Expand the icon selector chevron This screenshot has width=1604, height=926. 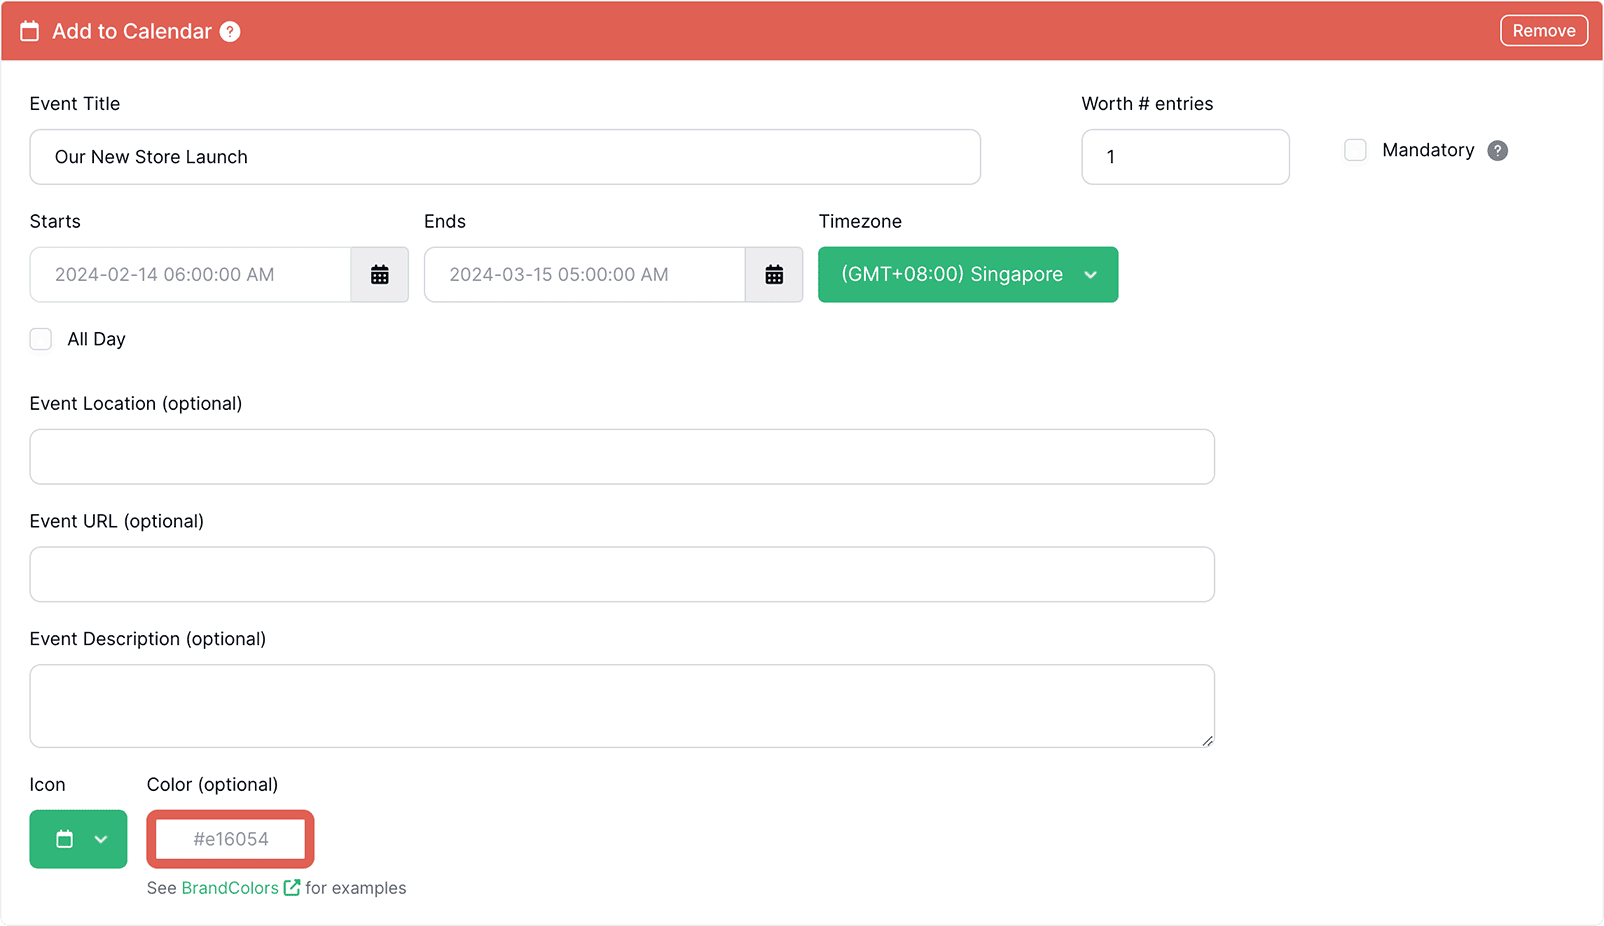click(x=100, y=839)
